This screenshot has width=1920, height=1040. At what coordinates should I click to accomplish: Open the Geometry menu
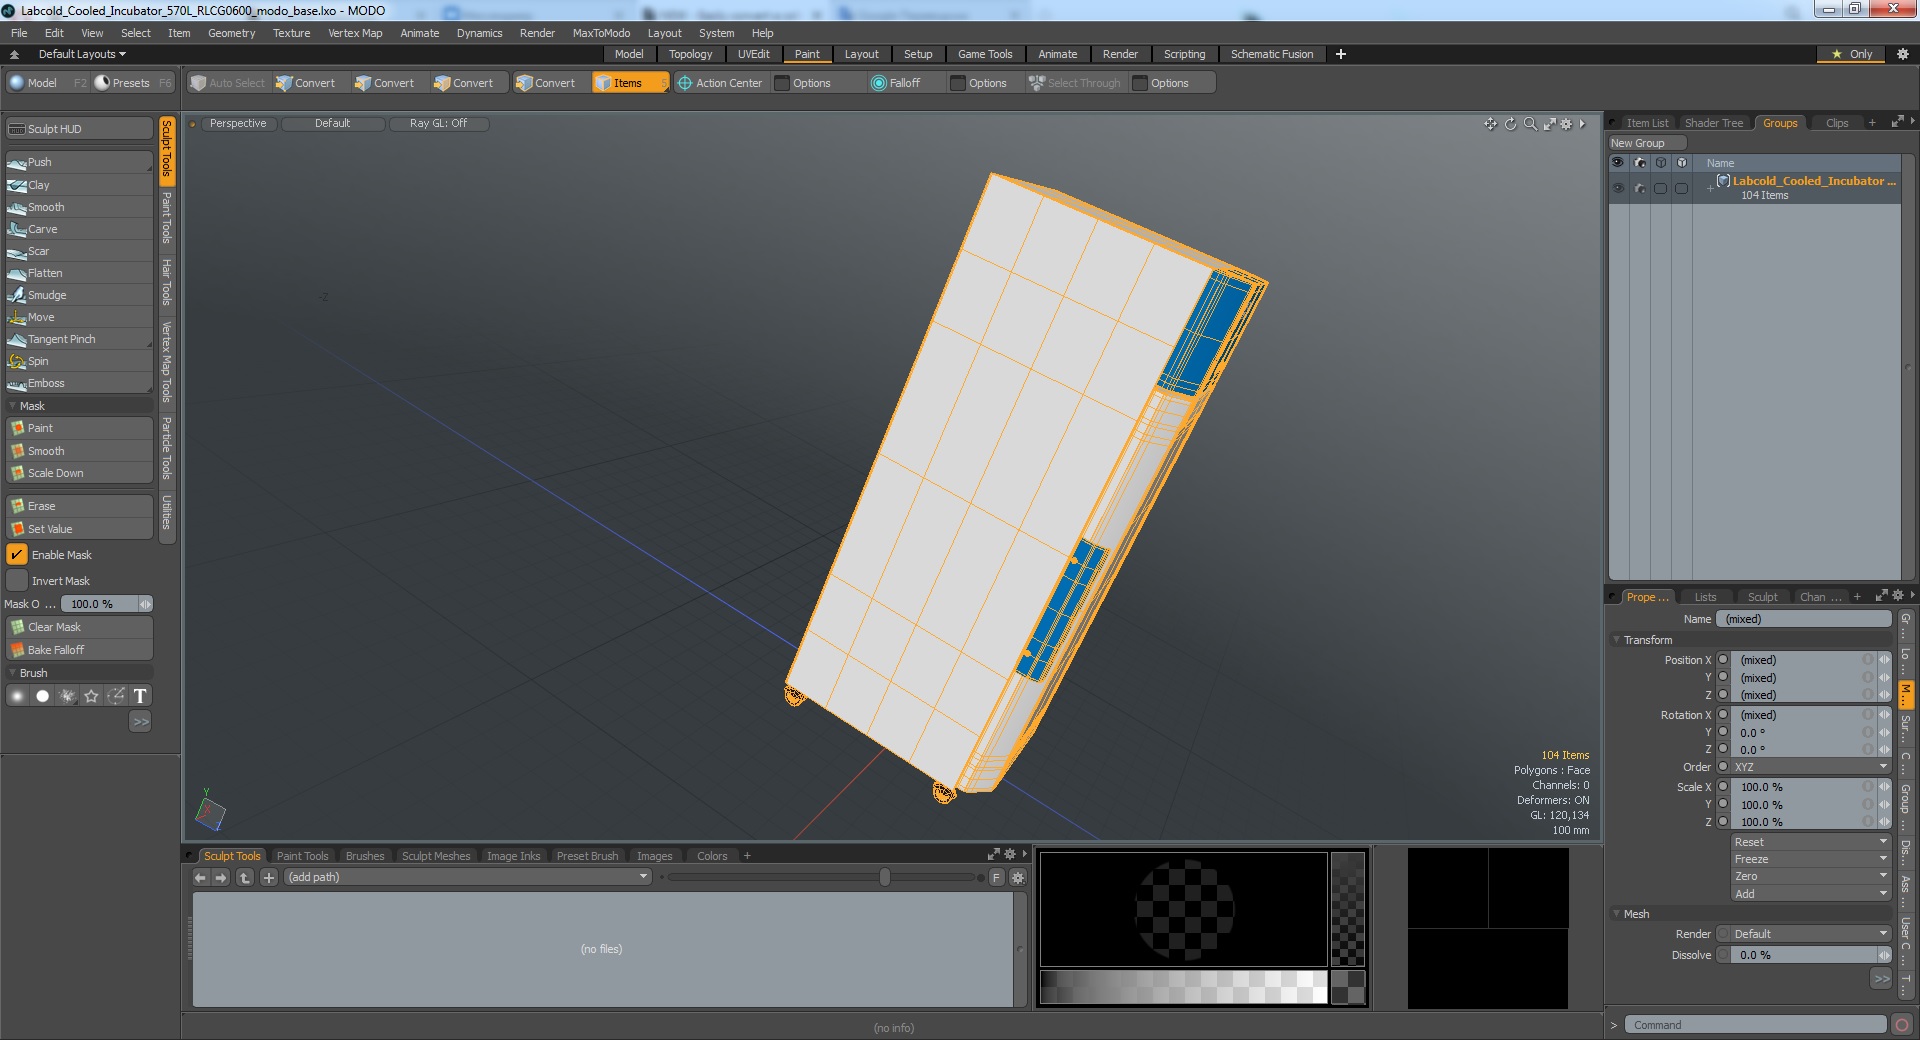tap(231, 33)
